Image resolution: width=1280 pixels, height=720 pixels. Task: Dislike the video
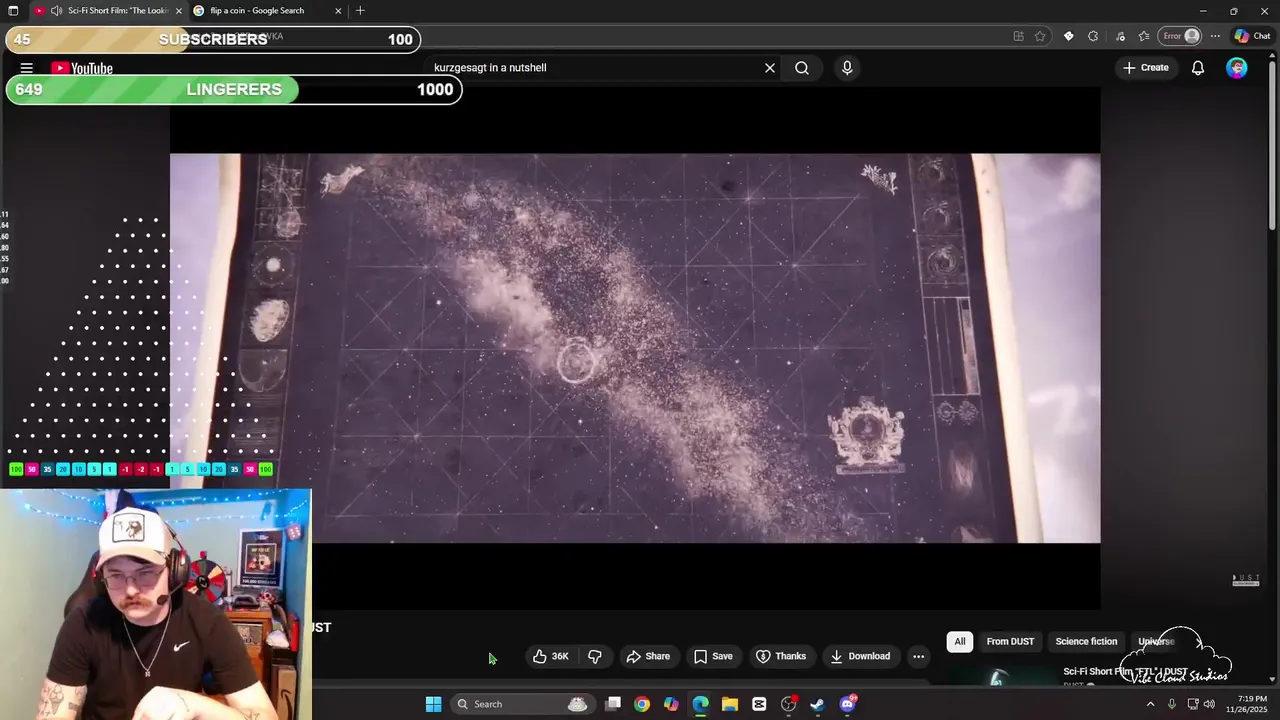(x=595, y=656)
